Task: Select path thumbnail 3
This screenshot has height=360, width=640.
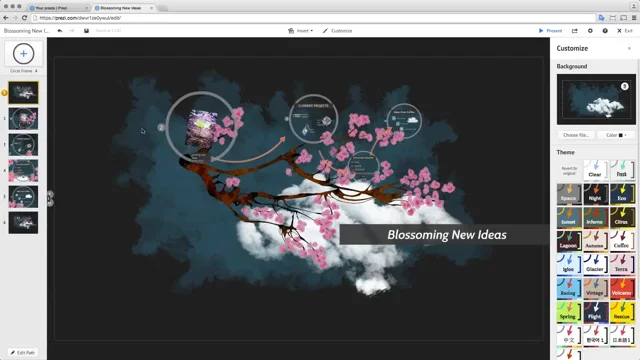Action: tap(23, 144)
